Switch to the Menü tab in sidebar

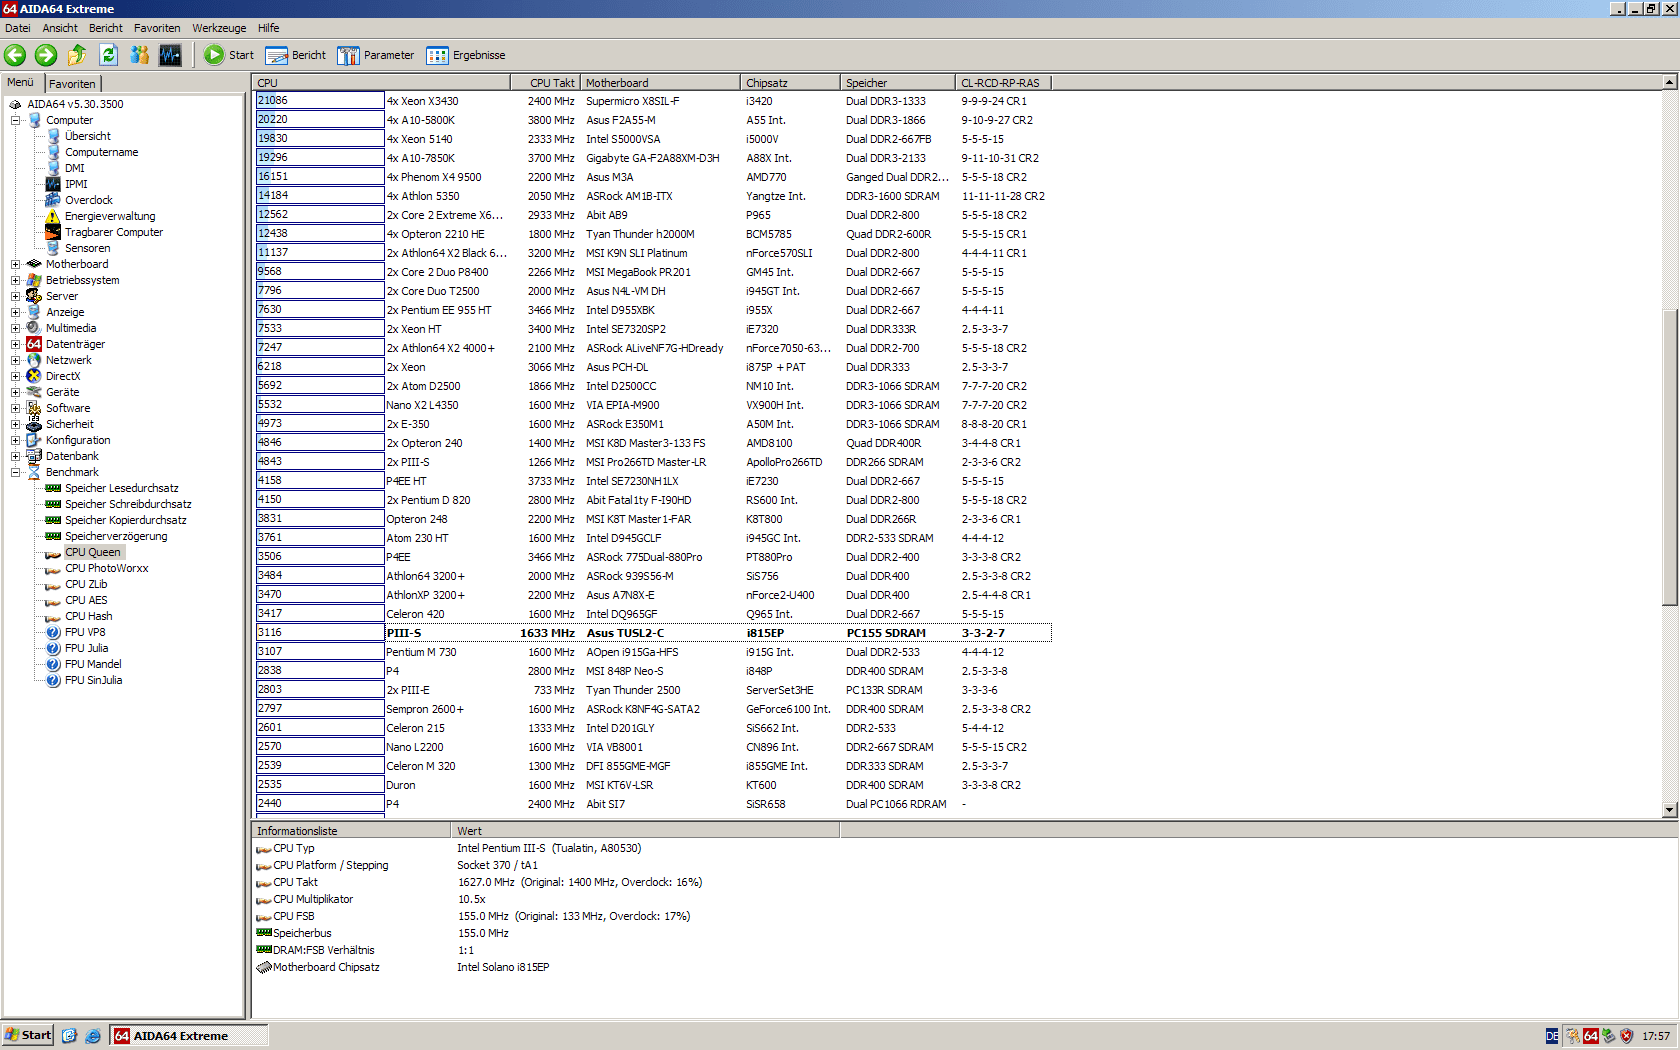[21, 82]
